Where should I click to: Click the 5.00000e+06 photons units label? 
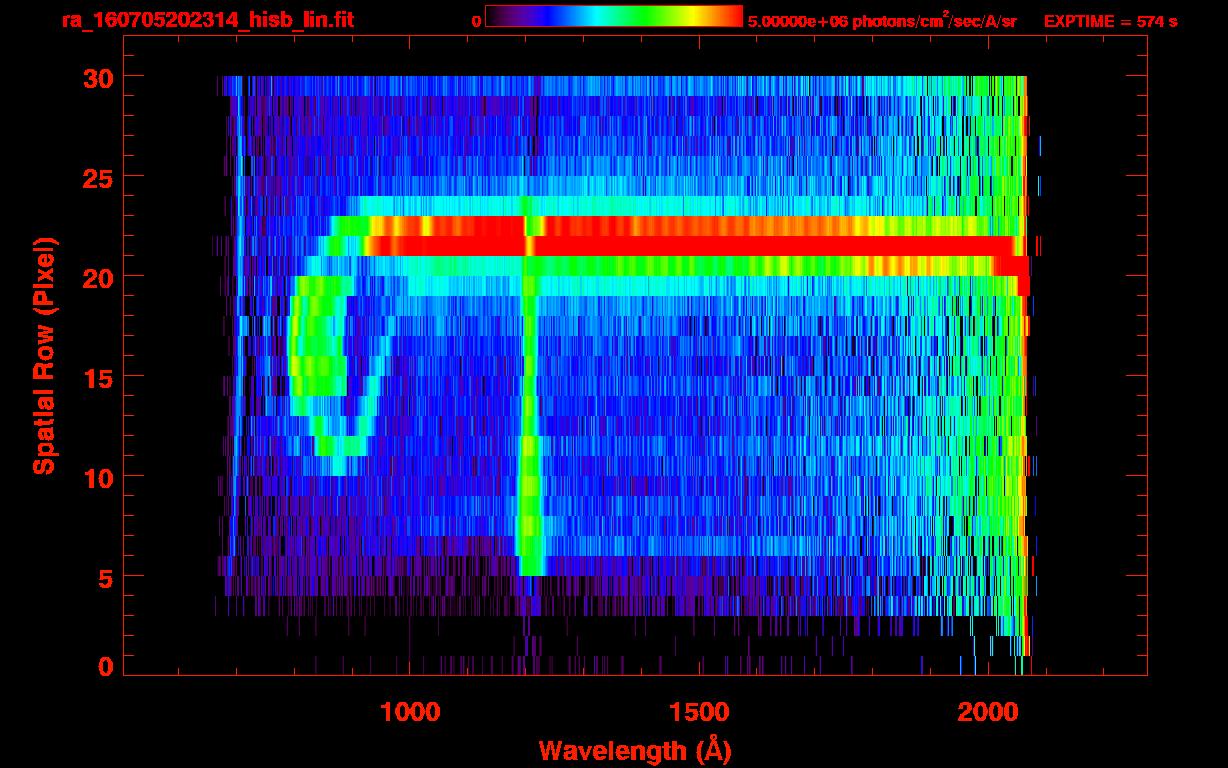click(882, 21)
